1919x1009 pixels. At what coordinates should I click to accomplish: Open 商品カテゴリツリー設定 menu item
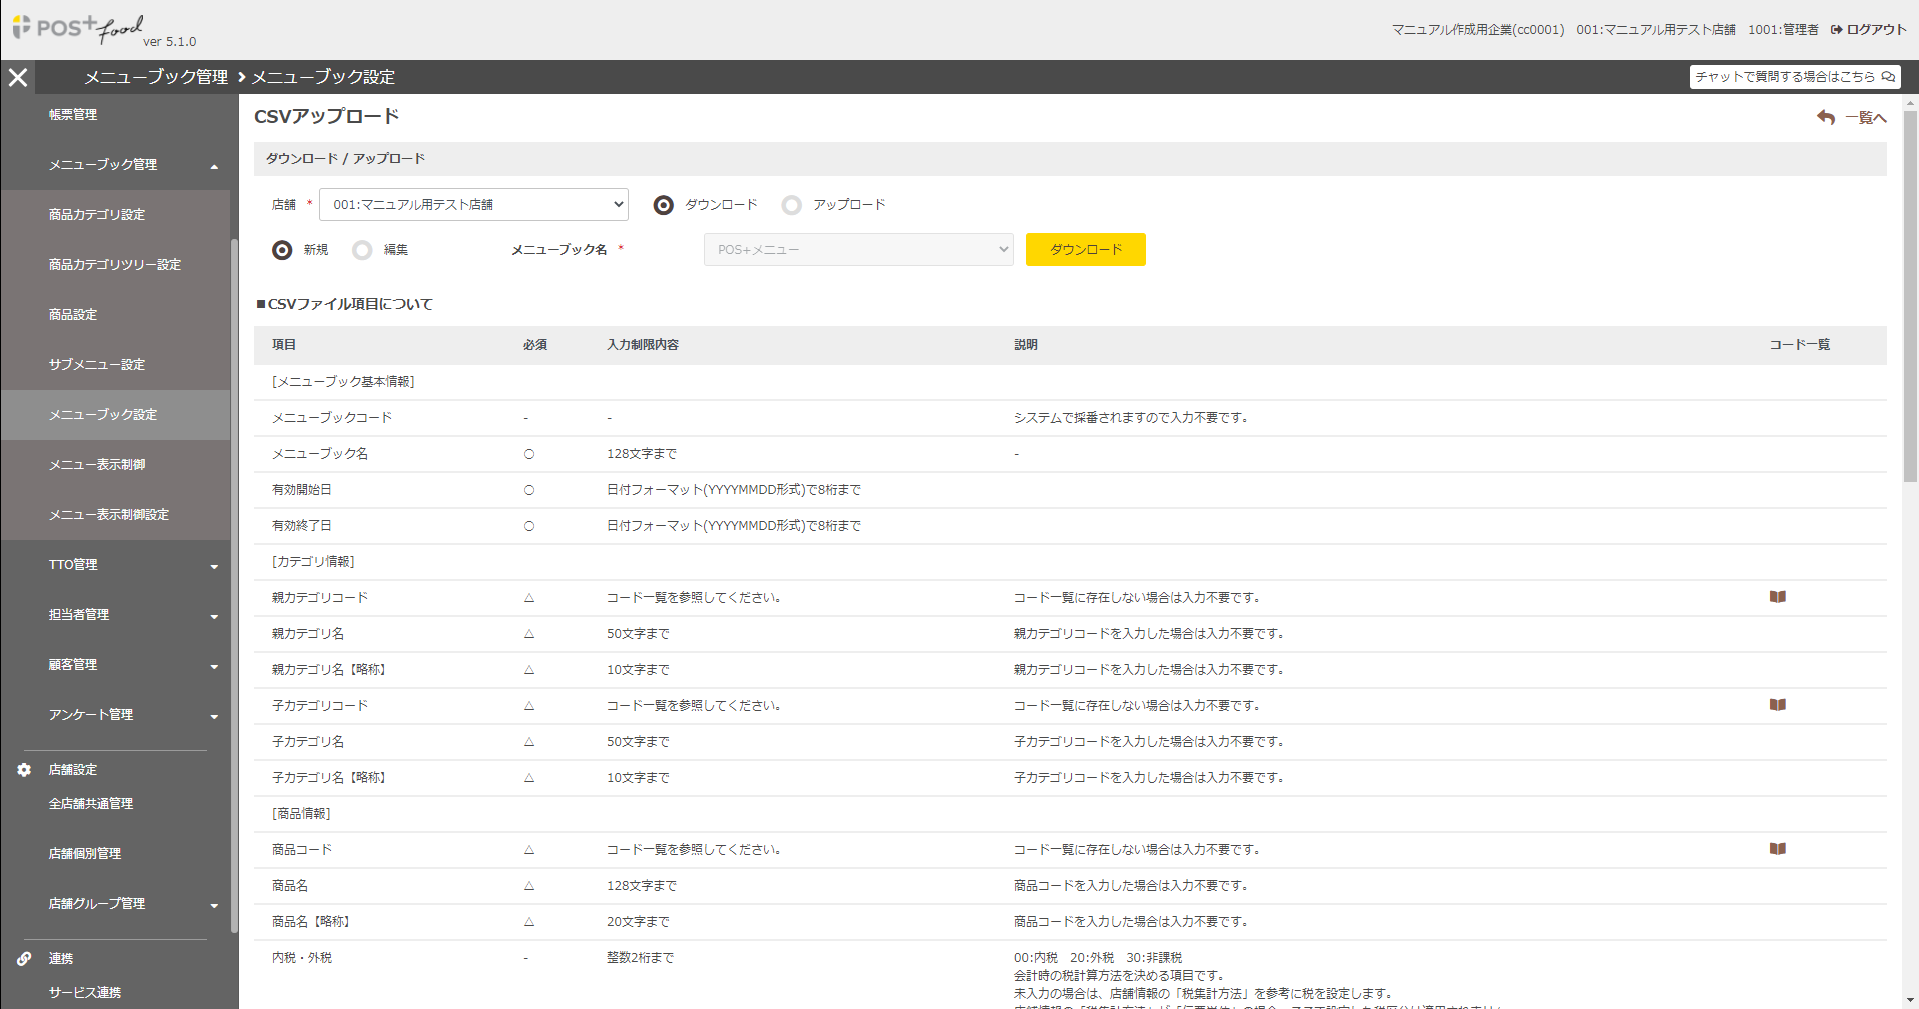point(115,265)
